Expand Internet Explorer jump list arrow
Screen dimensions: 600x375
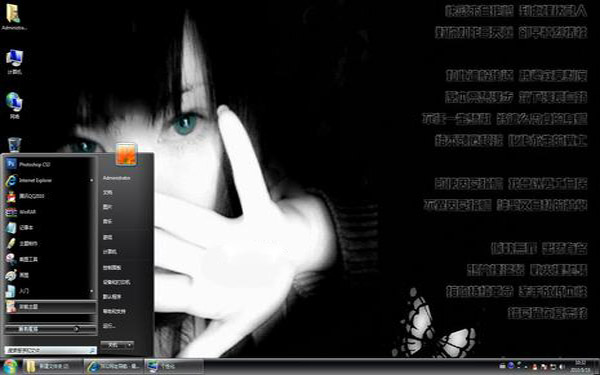click(91, 180)
